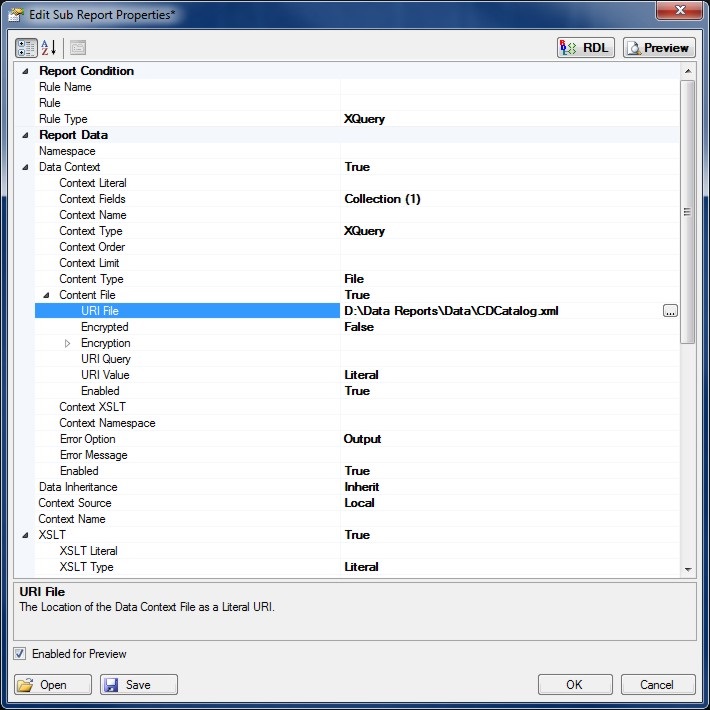Click Save with floppy disk icon
The image size is (710, 710).
138,685
